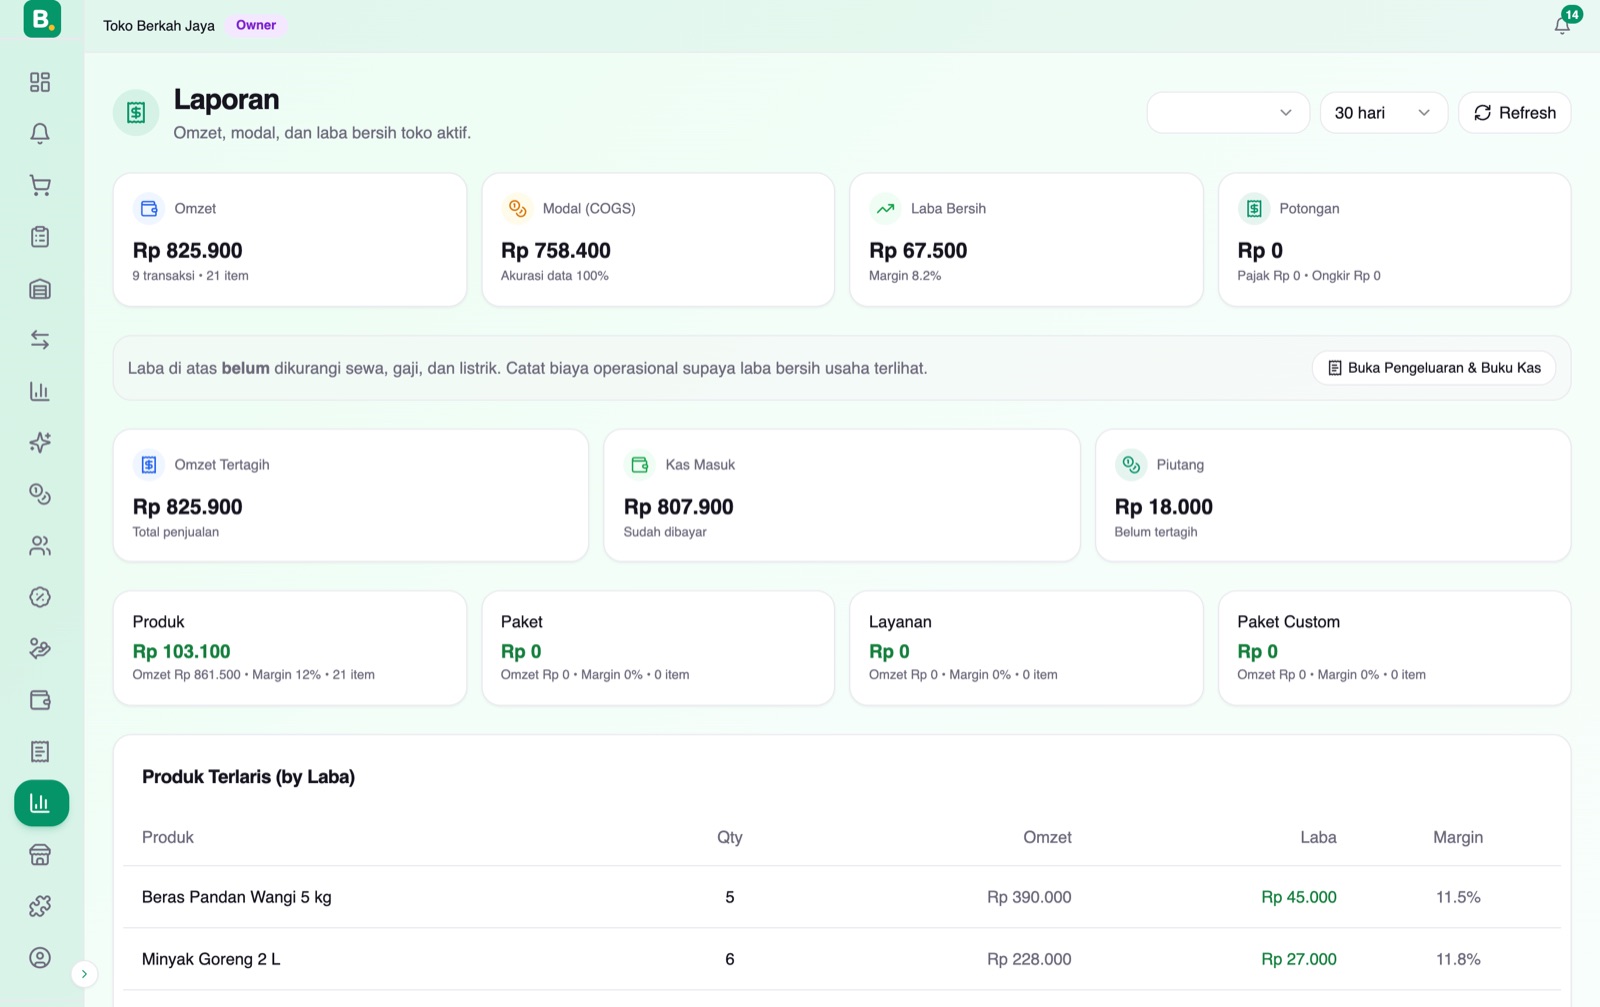Open the sidebar bell alerts icon
The image size is (1600, 1007).
click(x=40, y=133)
